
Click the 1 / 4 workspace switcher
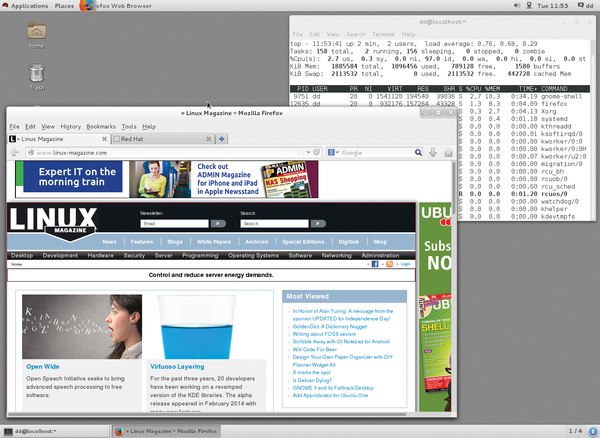pyautogui.click(x=575, y=431)
